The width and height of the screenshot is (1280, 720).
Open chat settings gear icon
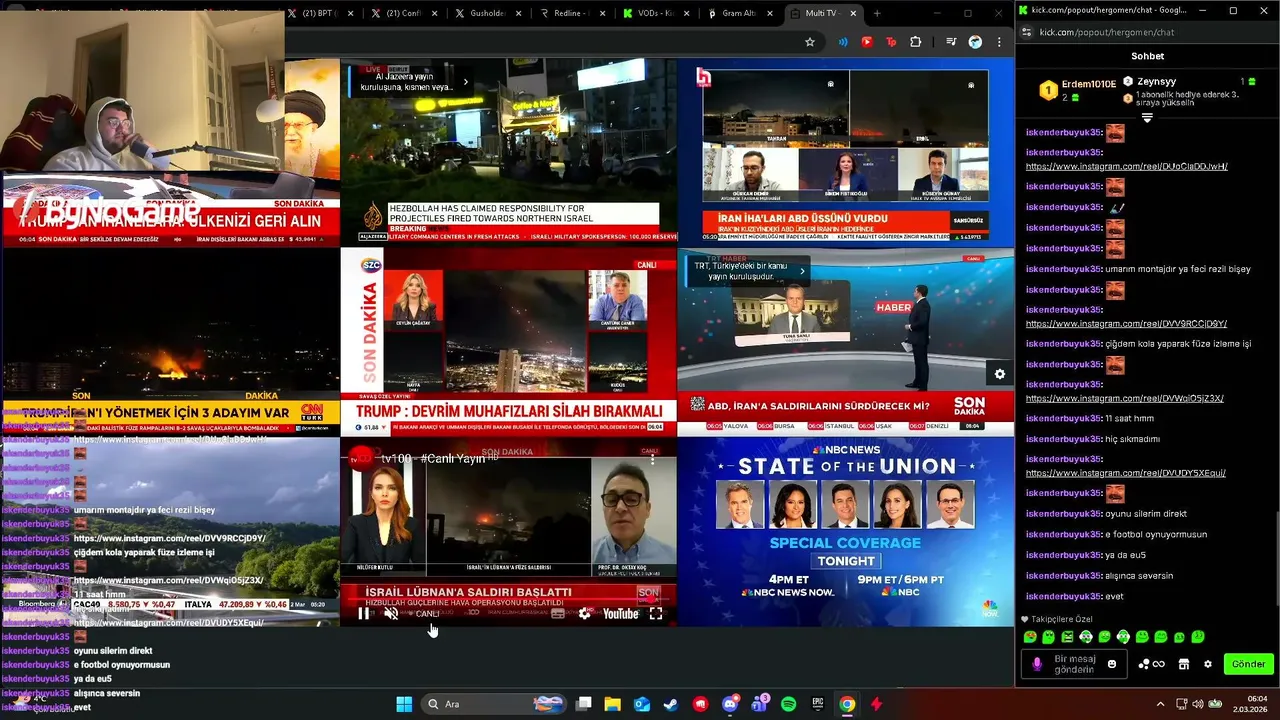click(x=1208, y=664)
